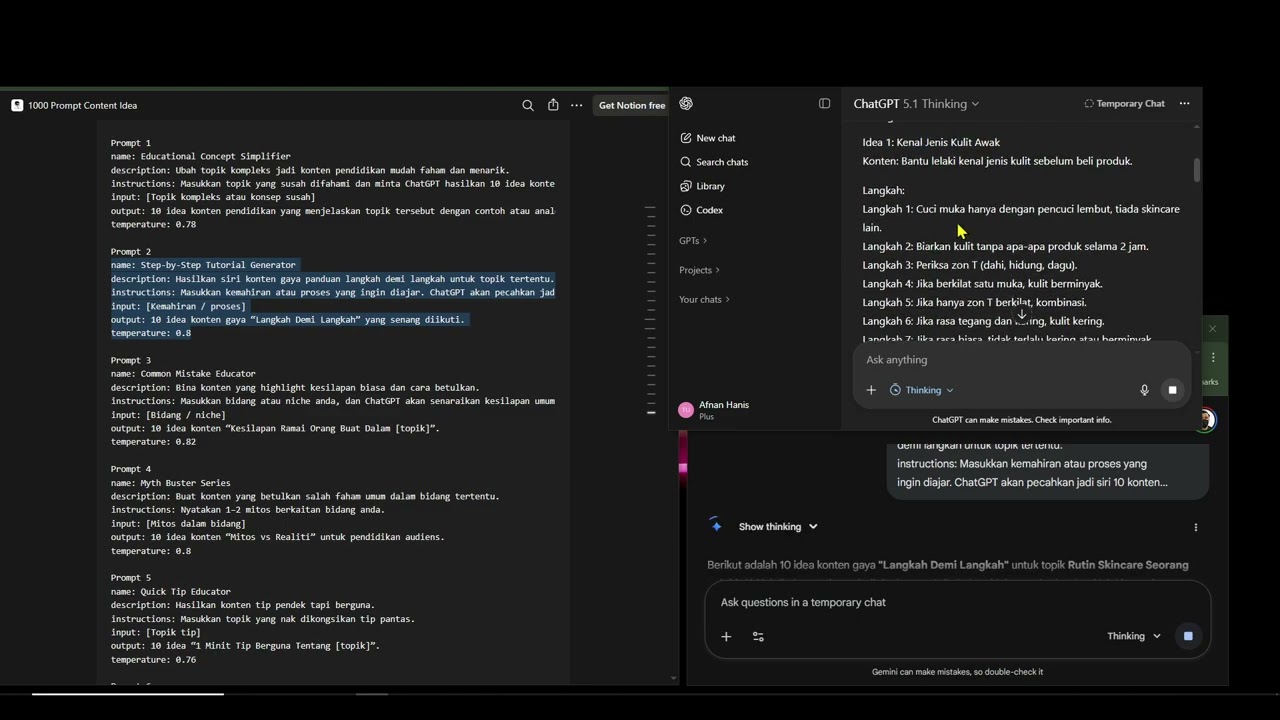This screenshot has height=720, width=1280.
Task: Click Notion page outline minimap
Action: [650, 310]
